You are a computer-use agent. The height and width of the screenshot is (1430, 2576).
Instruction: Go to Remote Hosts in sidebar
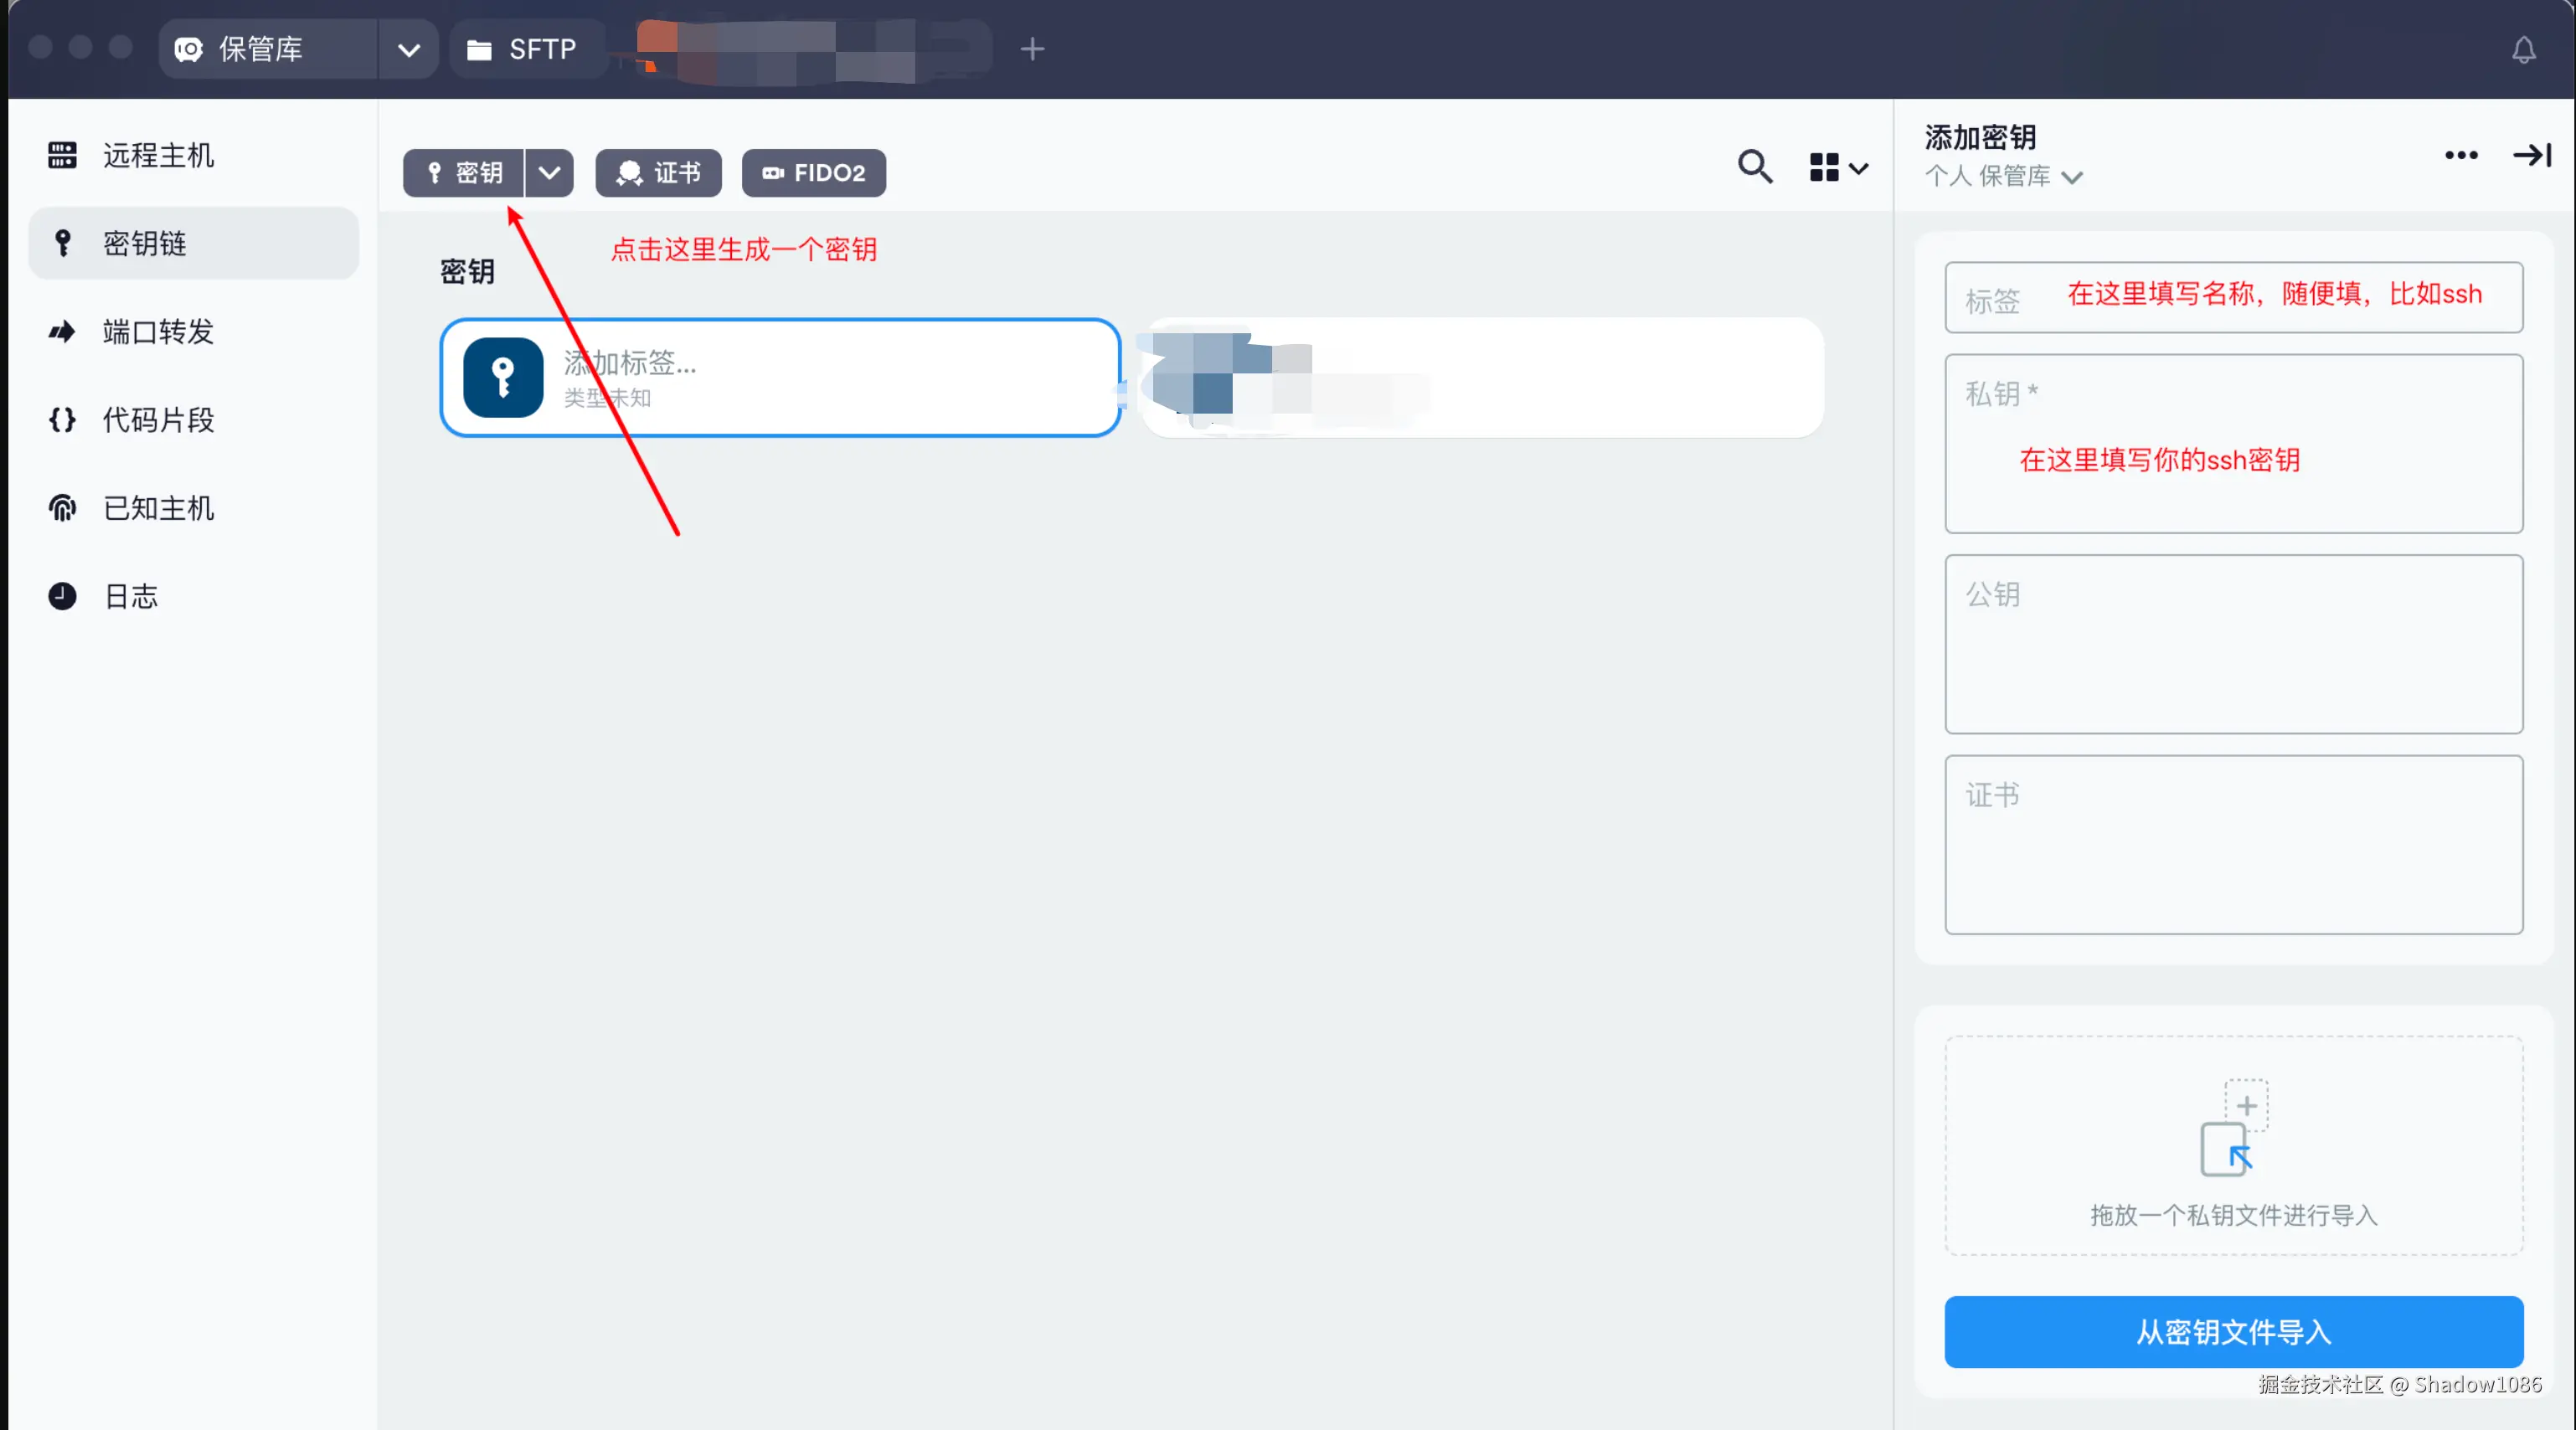(x=158, y=155)
